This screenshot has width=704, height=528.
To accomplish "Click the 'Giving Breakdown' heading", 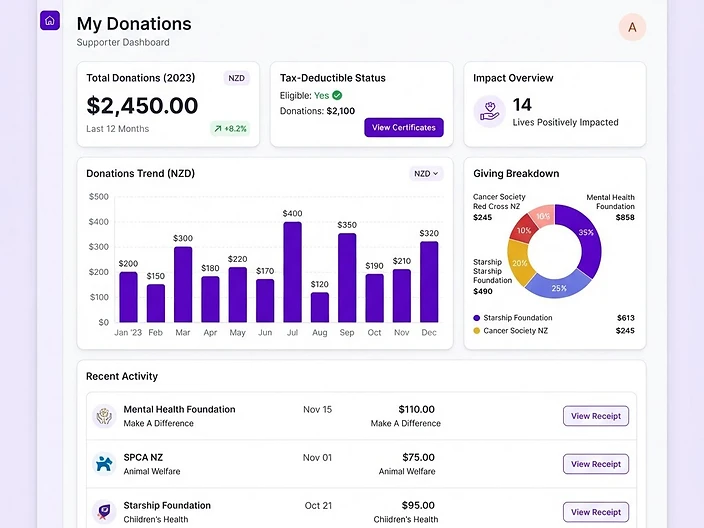I will [516, 174].
